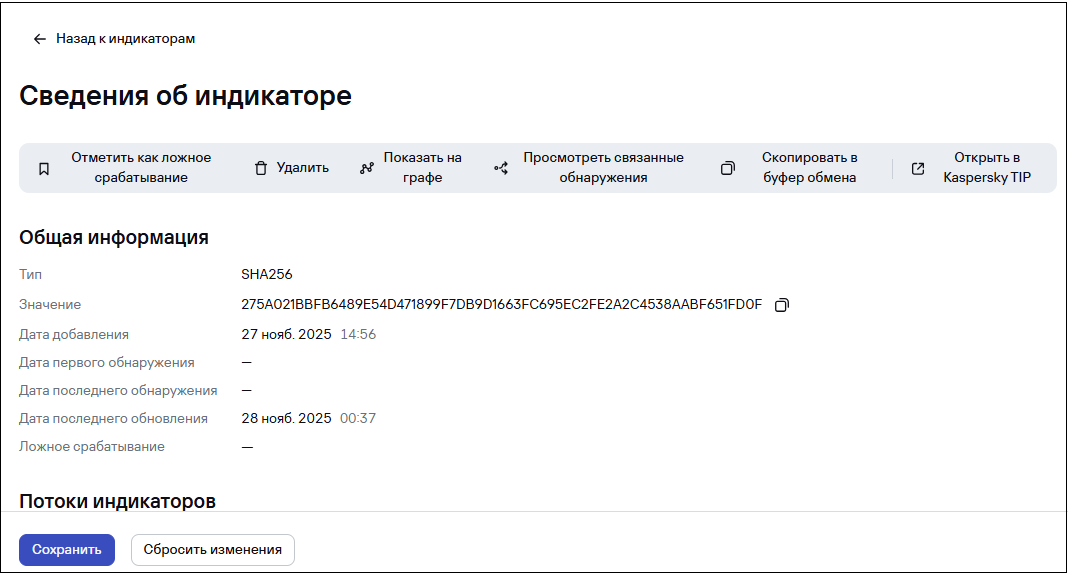The width and height of the screenshot is (1068, 575).
Task: Click the time '14:56'
Action: coord(358,335)
